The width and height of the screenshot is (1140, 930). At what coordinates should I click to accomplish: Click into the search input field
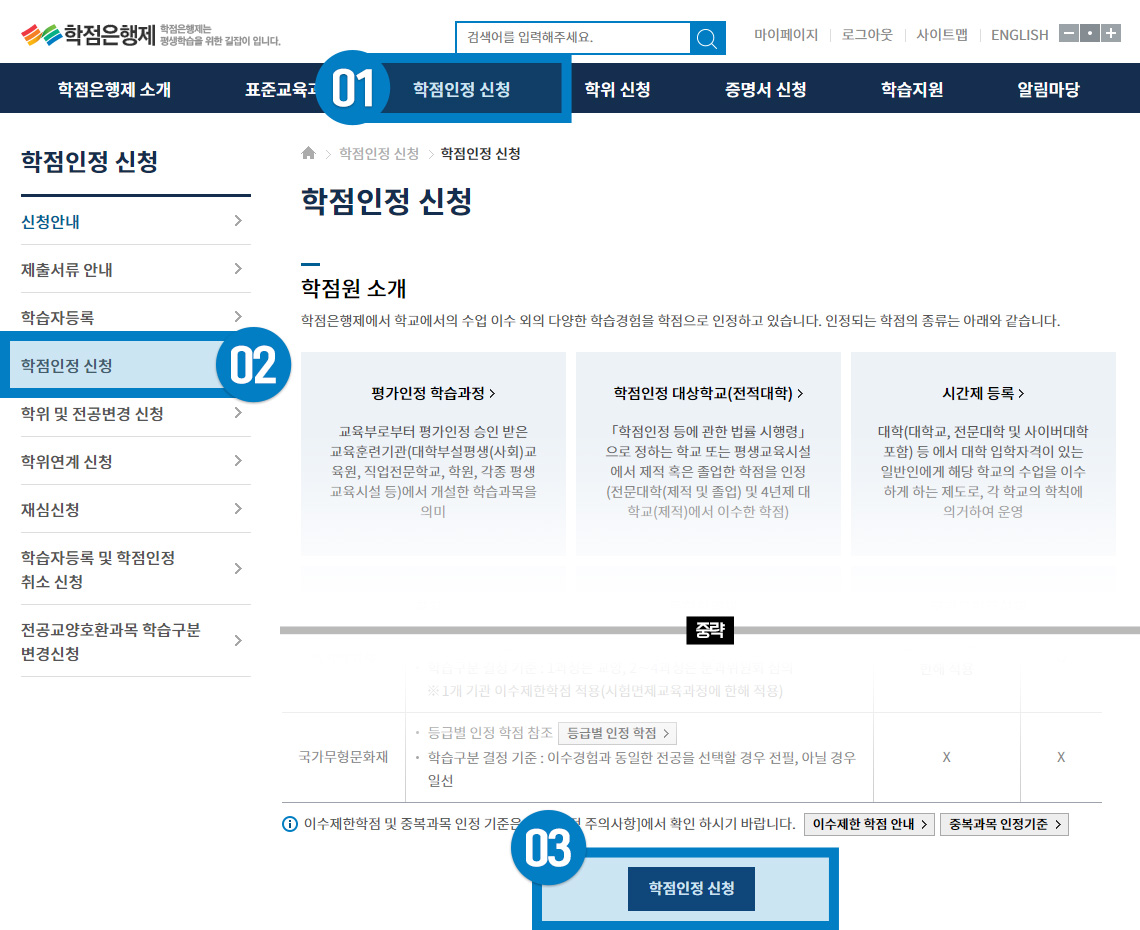tap(572, 38)
